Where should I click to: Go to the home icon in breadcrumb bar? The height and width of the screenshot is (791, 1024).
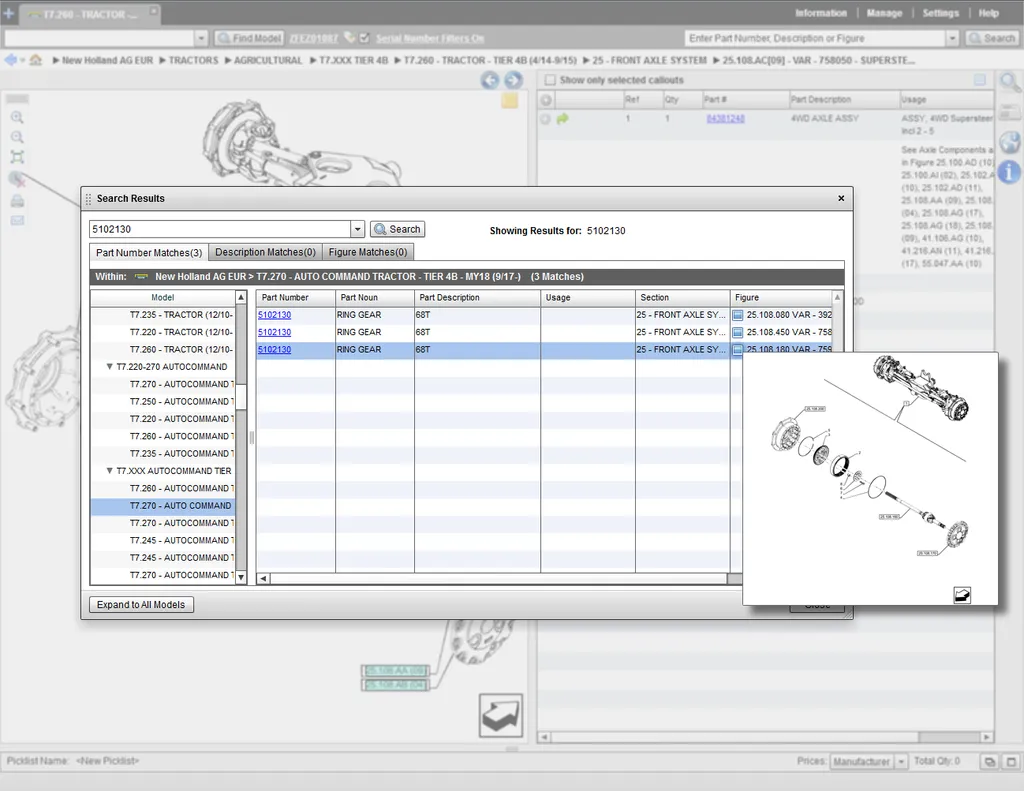pos(36,60)
